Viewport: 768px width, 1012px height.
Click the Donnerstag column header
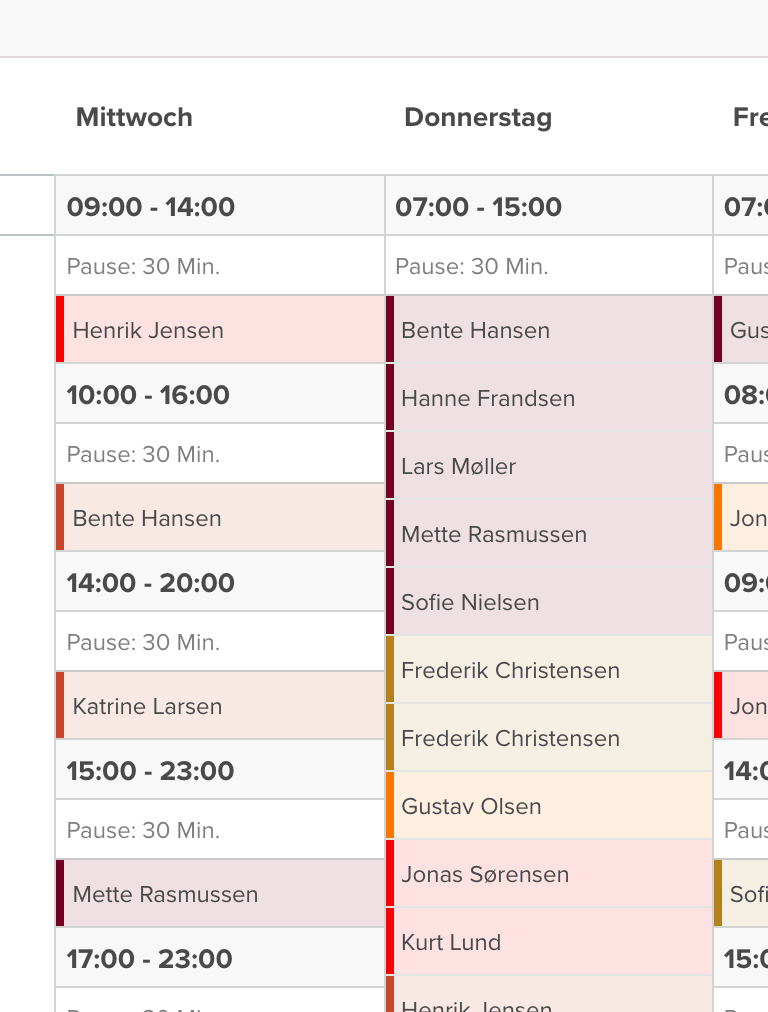point(477,117)
